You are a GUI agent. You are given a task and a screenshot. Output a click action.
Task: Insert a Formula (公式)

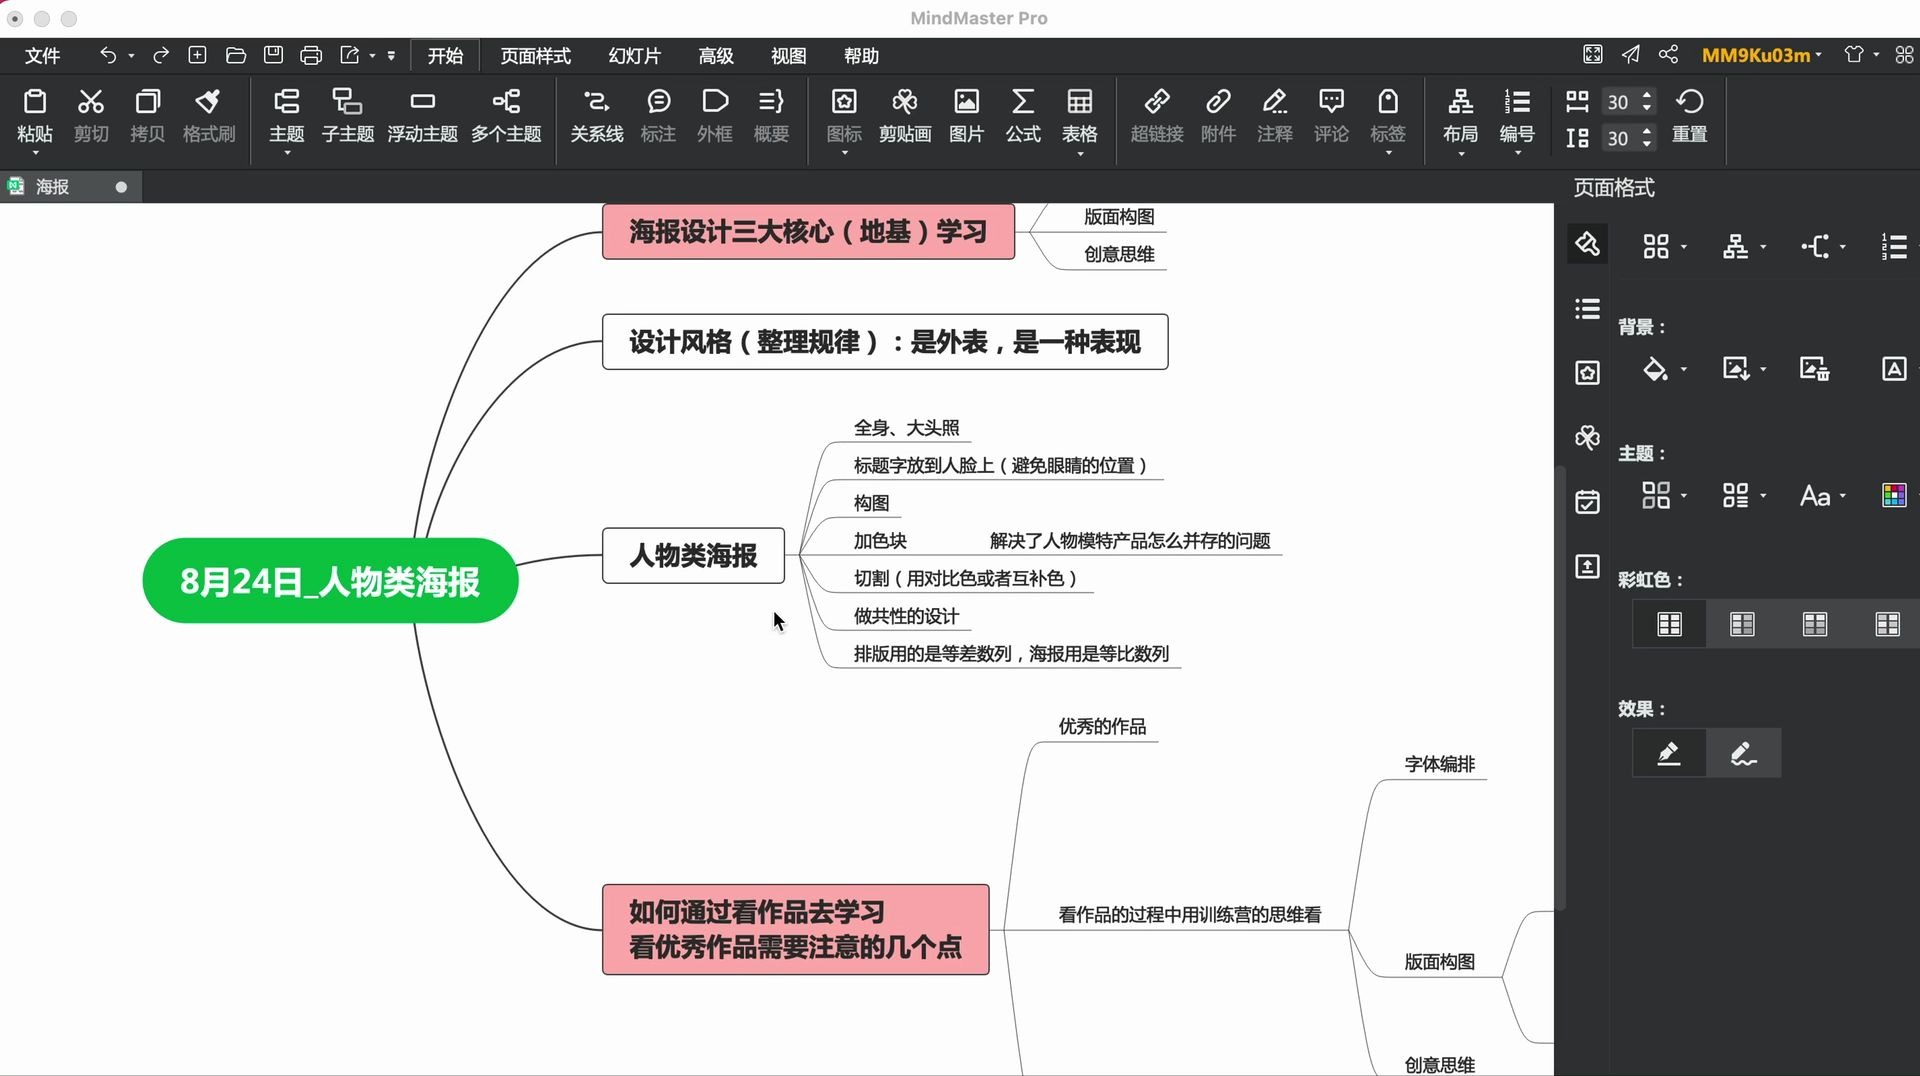(x=1023, y=116)
